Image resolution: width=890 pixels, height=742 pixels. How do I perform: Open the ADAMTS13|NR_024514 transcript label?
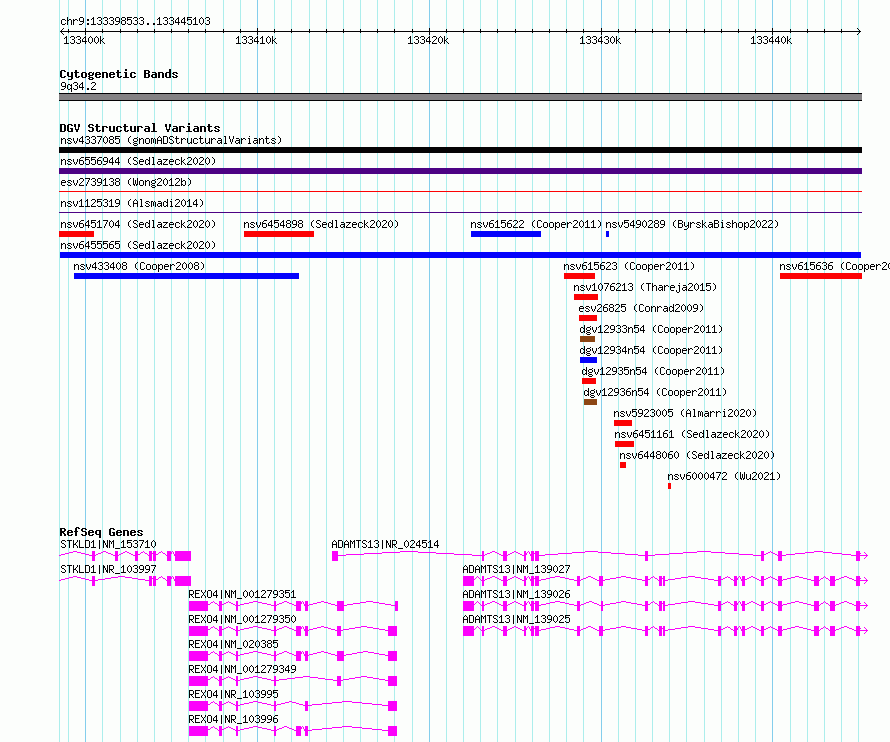coord(385,544)
